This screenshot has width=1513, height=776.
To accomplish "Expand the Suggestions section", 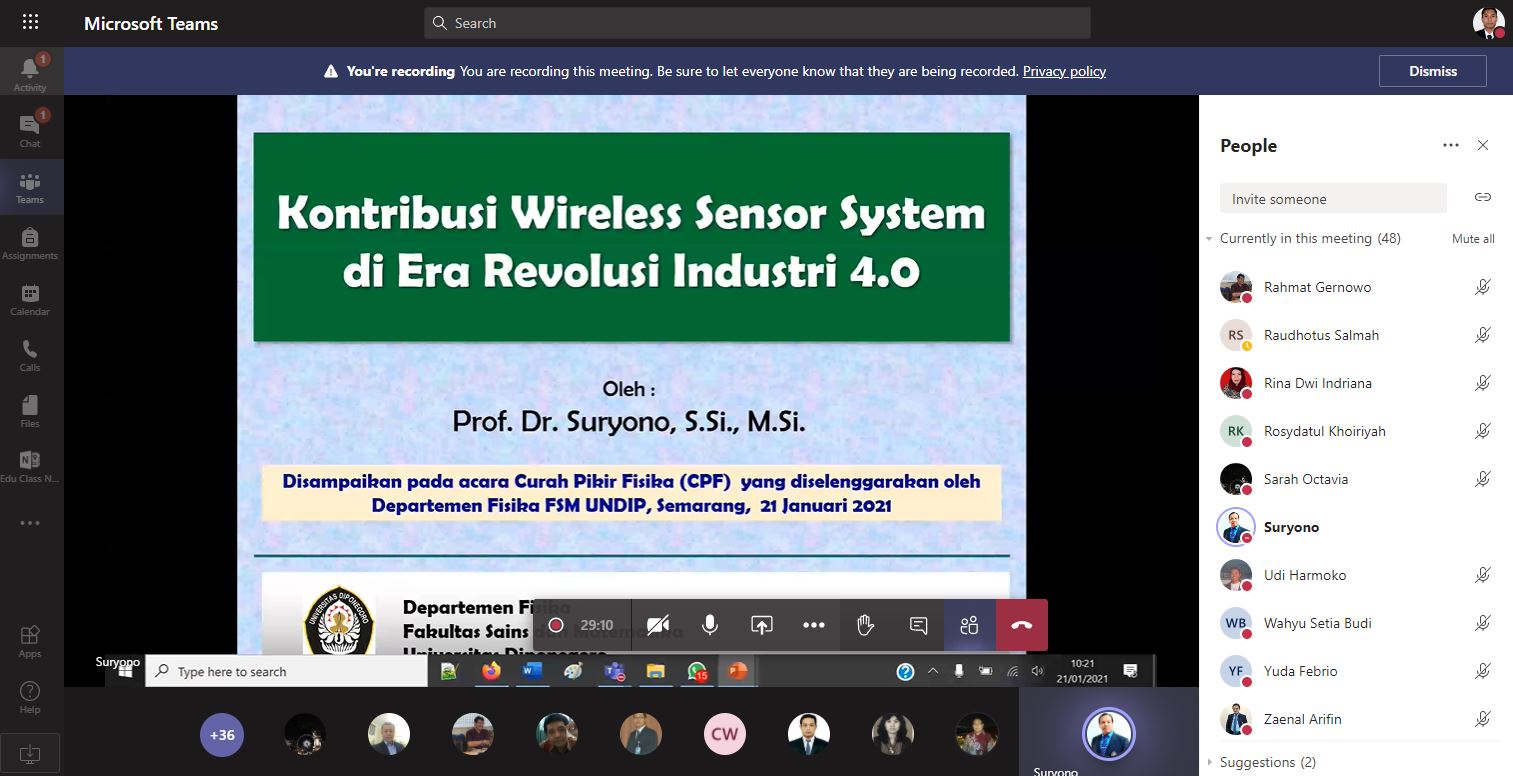I will (1210, 762).
